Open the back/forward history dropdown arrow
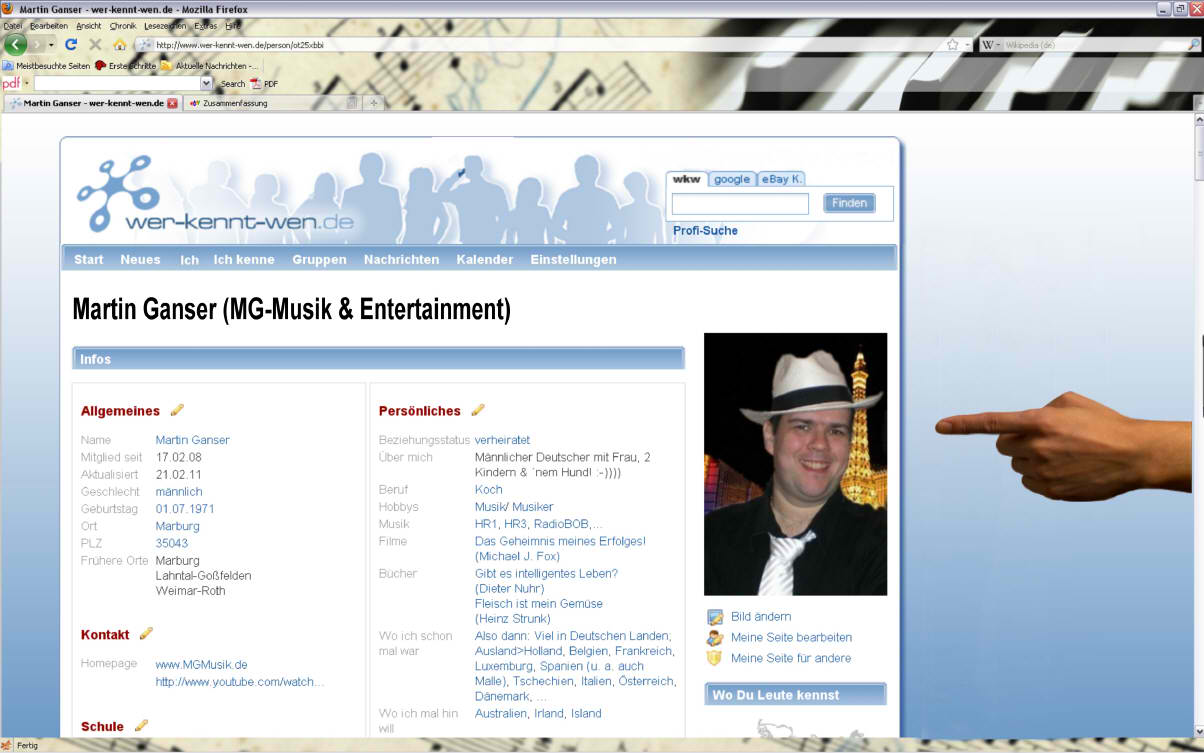Image resolution: width=1204 pixels, height=753 pixels. [52, 45]
